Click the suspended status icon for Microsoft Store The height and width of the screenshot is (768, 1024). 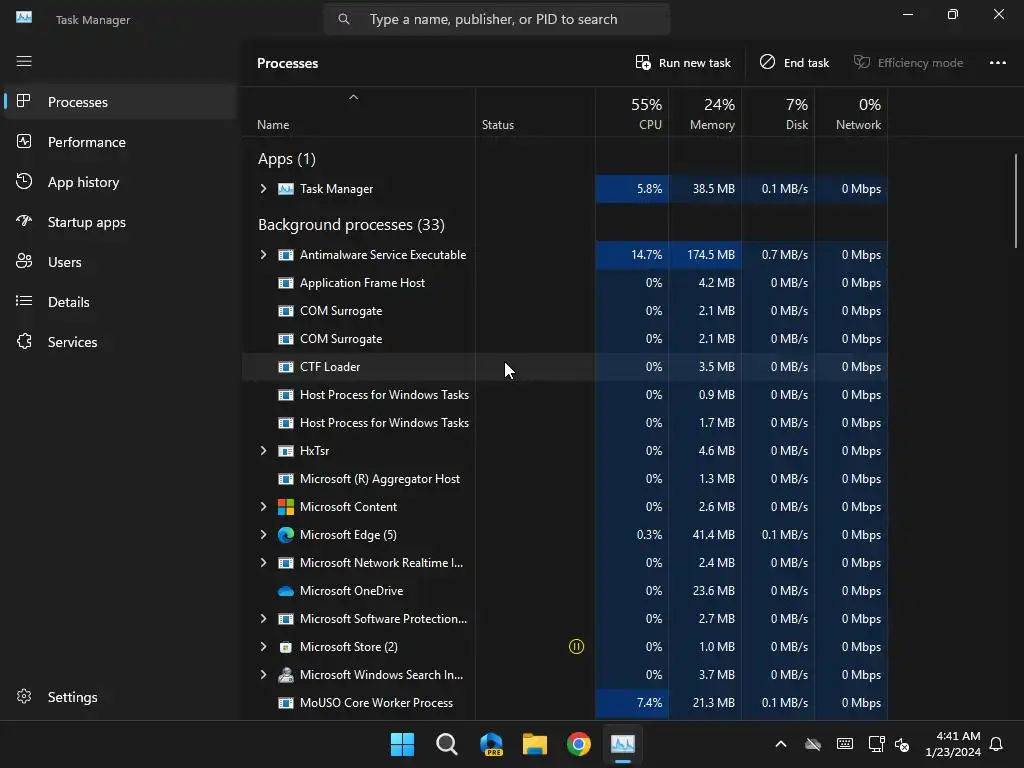(576, 647)
